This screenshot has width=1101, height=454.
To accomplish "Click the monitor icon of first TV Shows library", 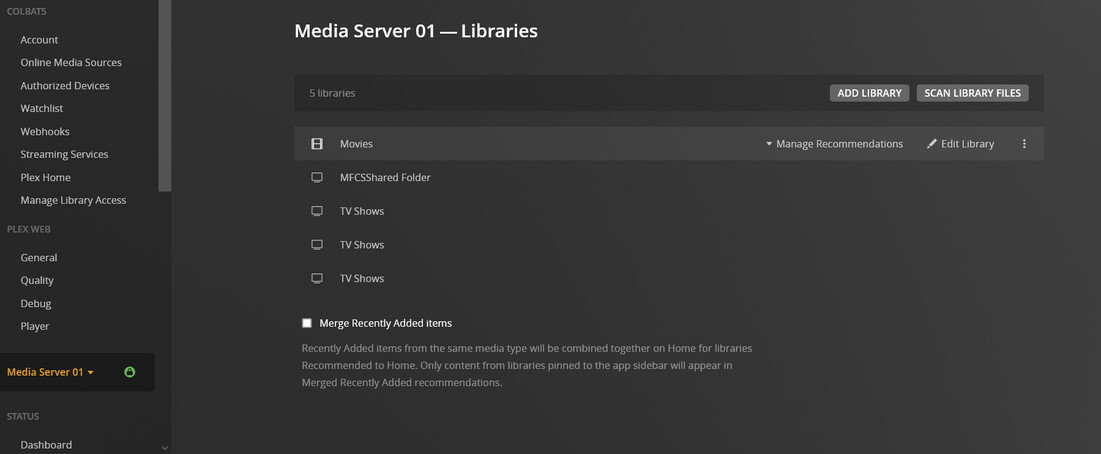I will coord(317,211).
